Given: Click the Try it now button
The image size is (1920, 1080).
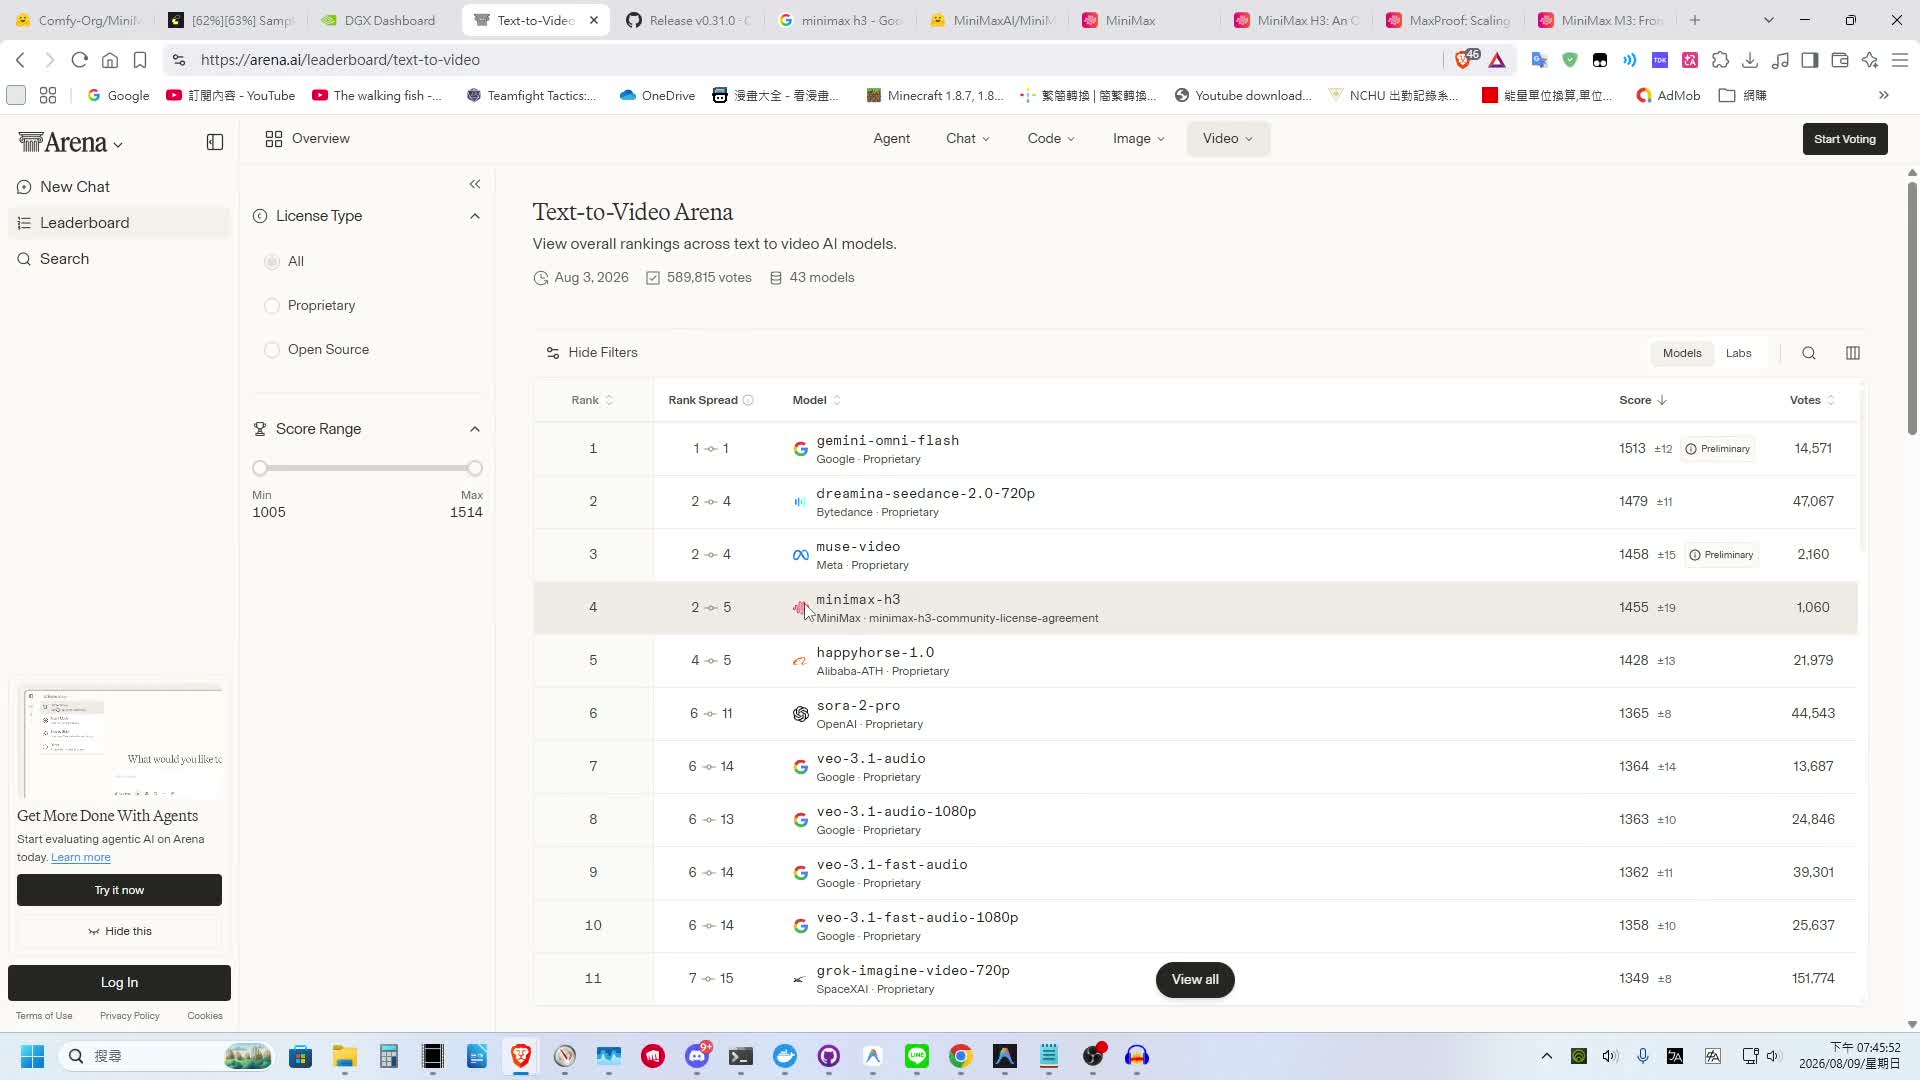Looking at the screenshot, I should pyautogui.click(x=119, y=890).
